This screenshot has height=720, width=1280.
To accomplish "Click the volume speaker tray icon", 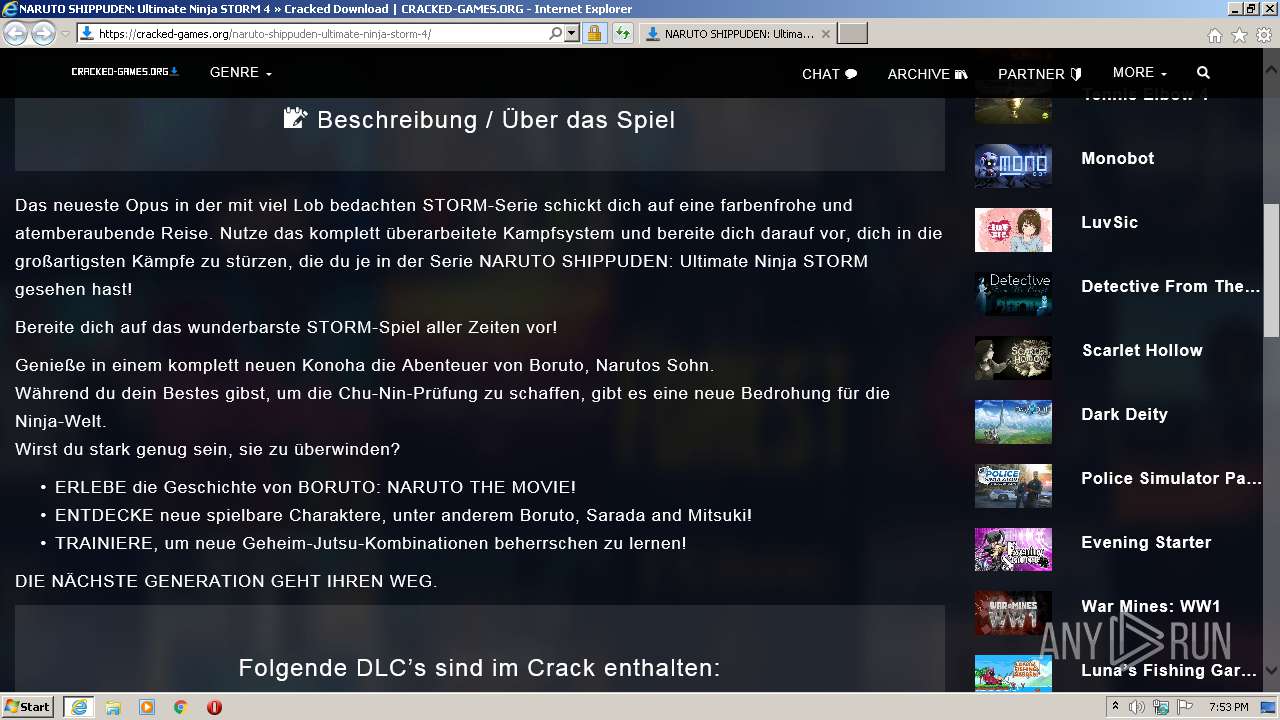I will coord(1137,707).
